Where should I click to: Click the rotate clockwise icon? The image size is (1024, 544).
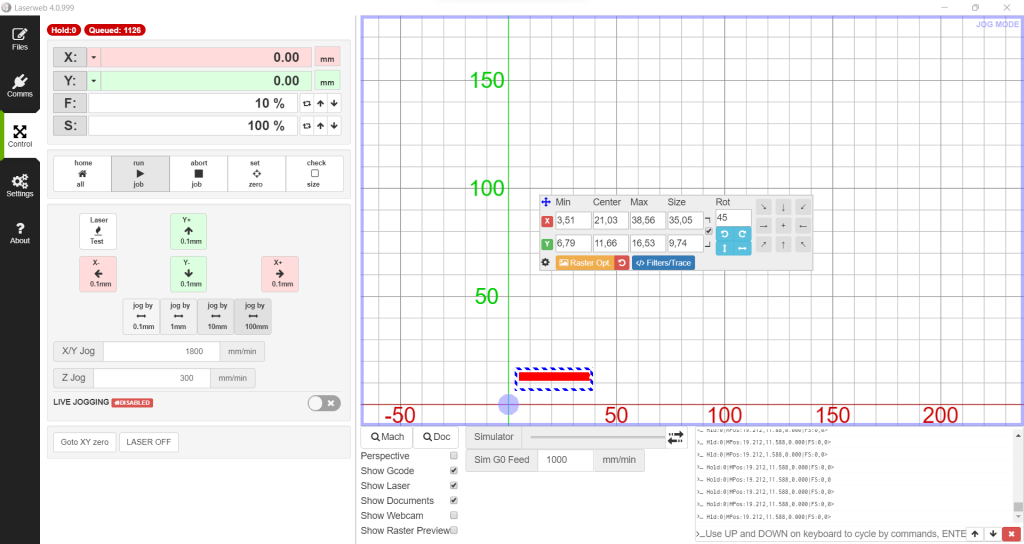coord(742,233)
